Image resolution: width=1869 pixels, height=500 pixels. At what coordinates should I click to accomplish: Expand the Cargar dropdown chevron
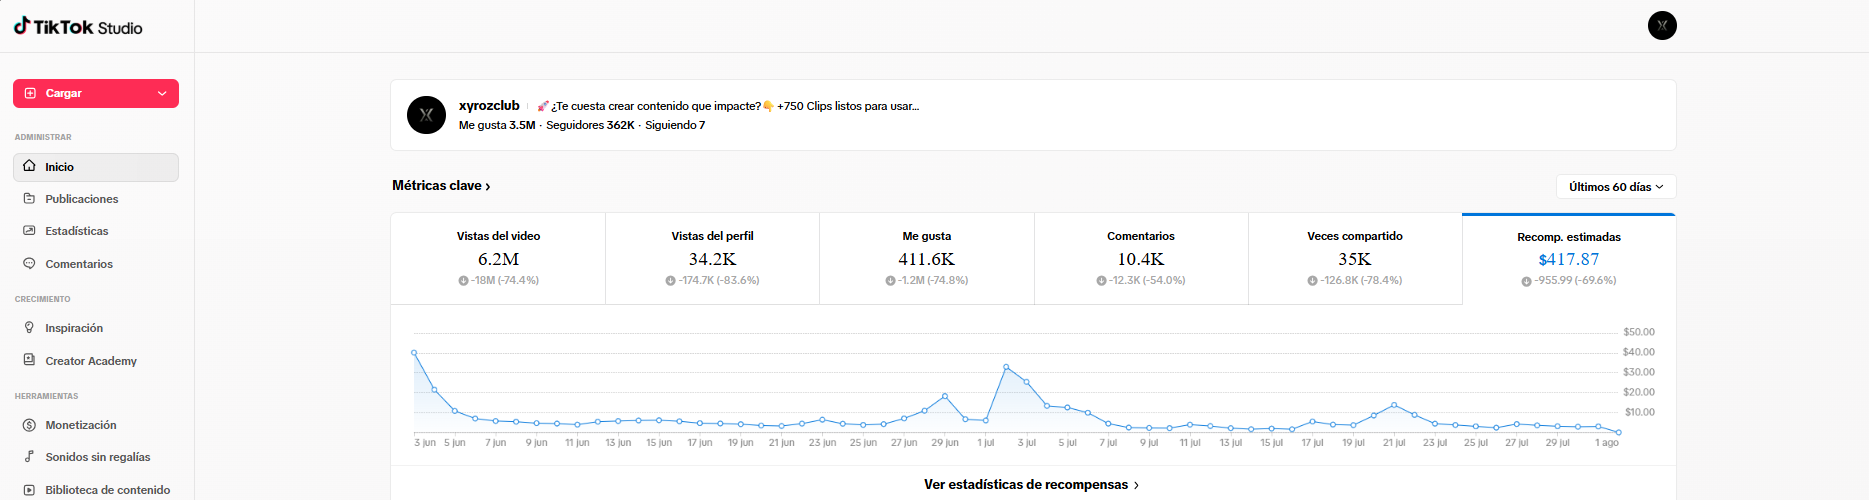coord(162,93)
